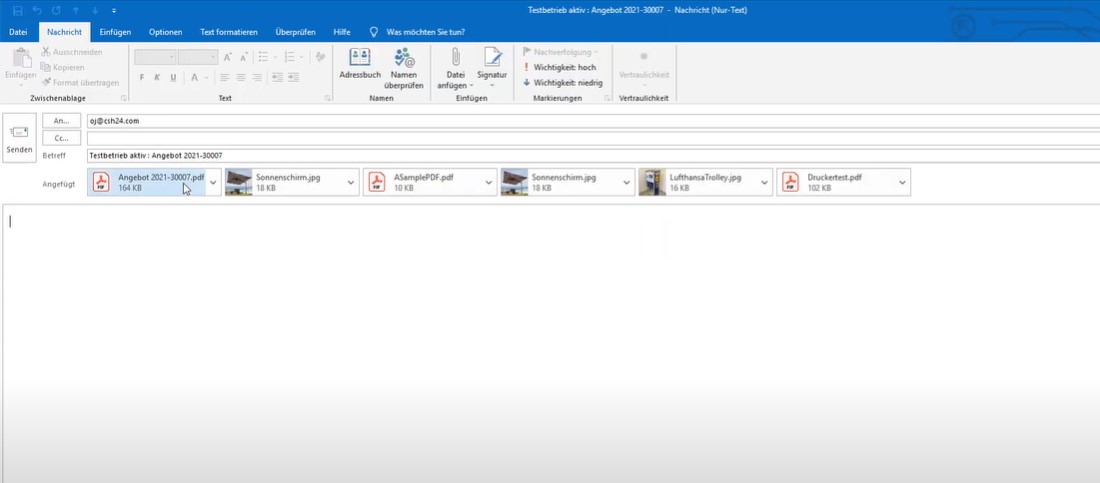Center align text
Screen dimensions: 1100x483
pos(241,77)
